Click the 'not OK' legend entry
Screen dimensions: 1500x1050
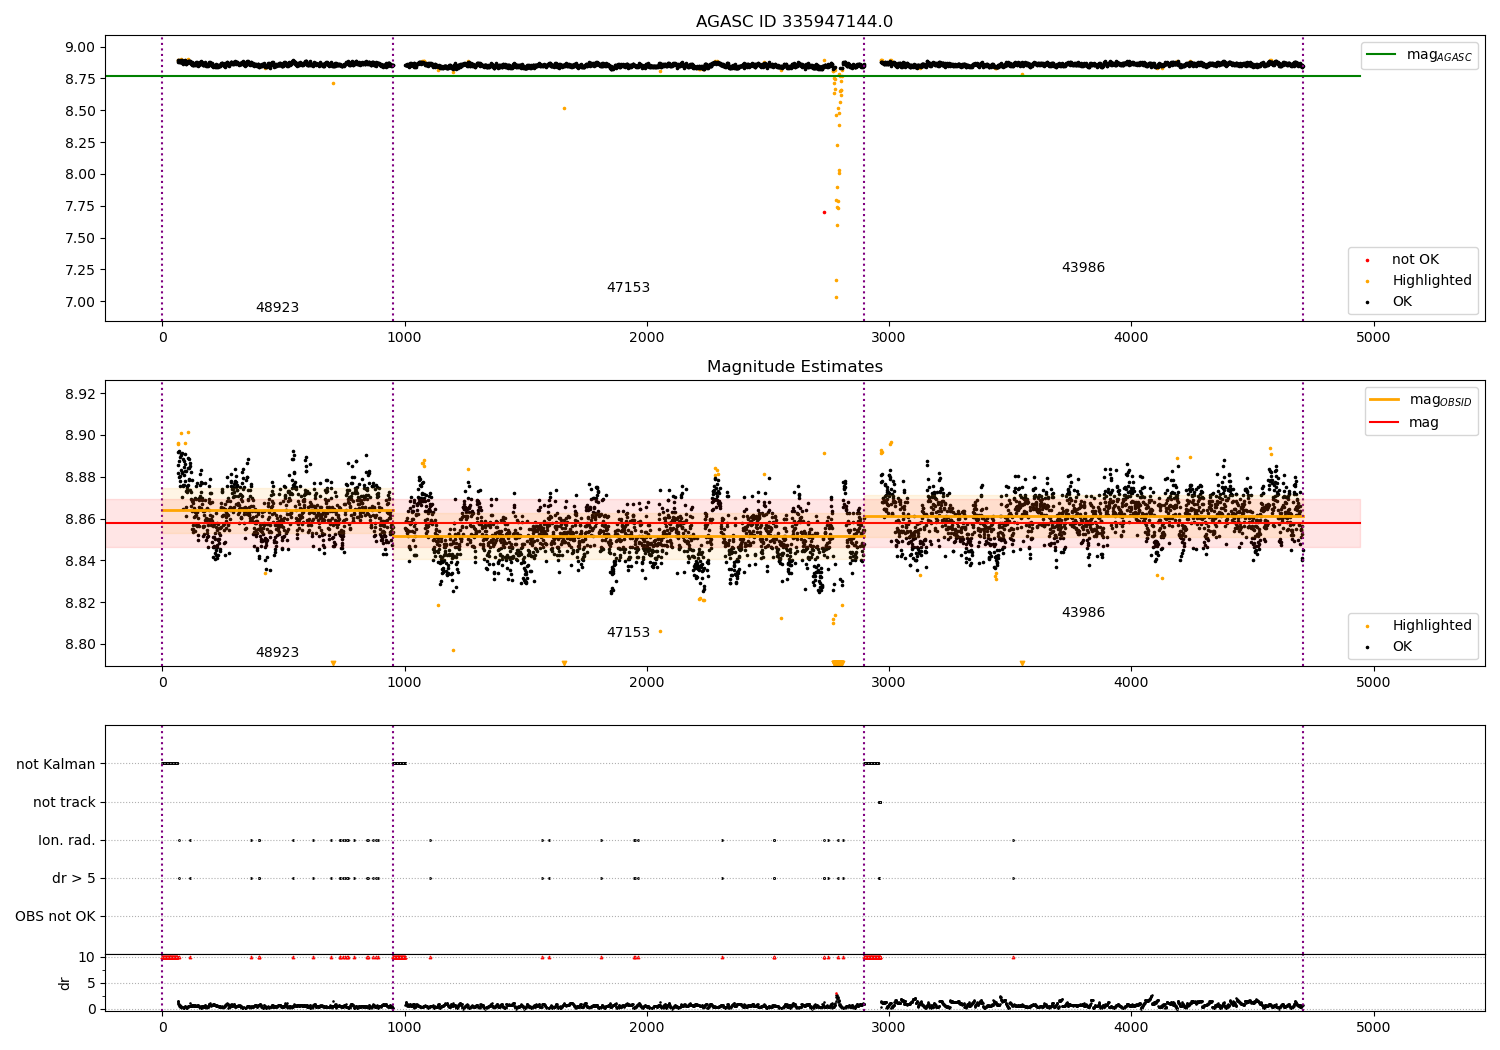pyautogui.click(x=1415, y=260)
